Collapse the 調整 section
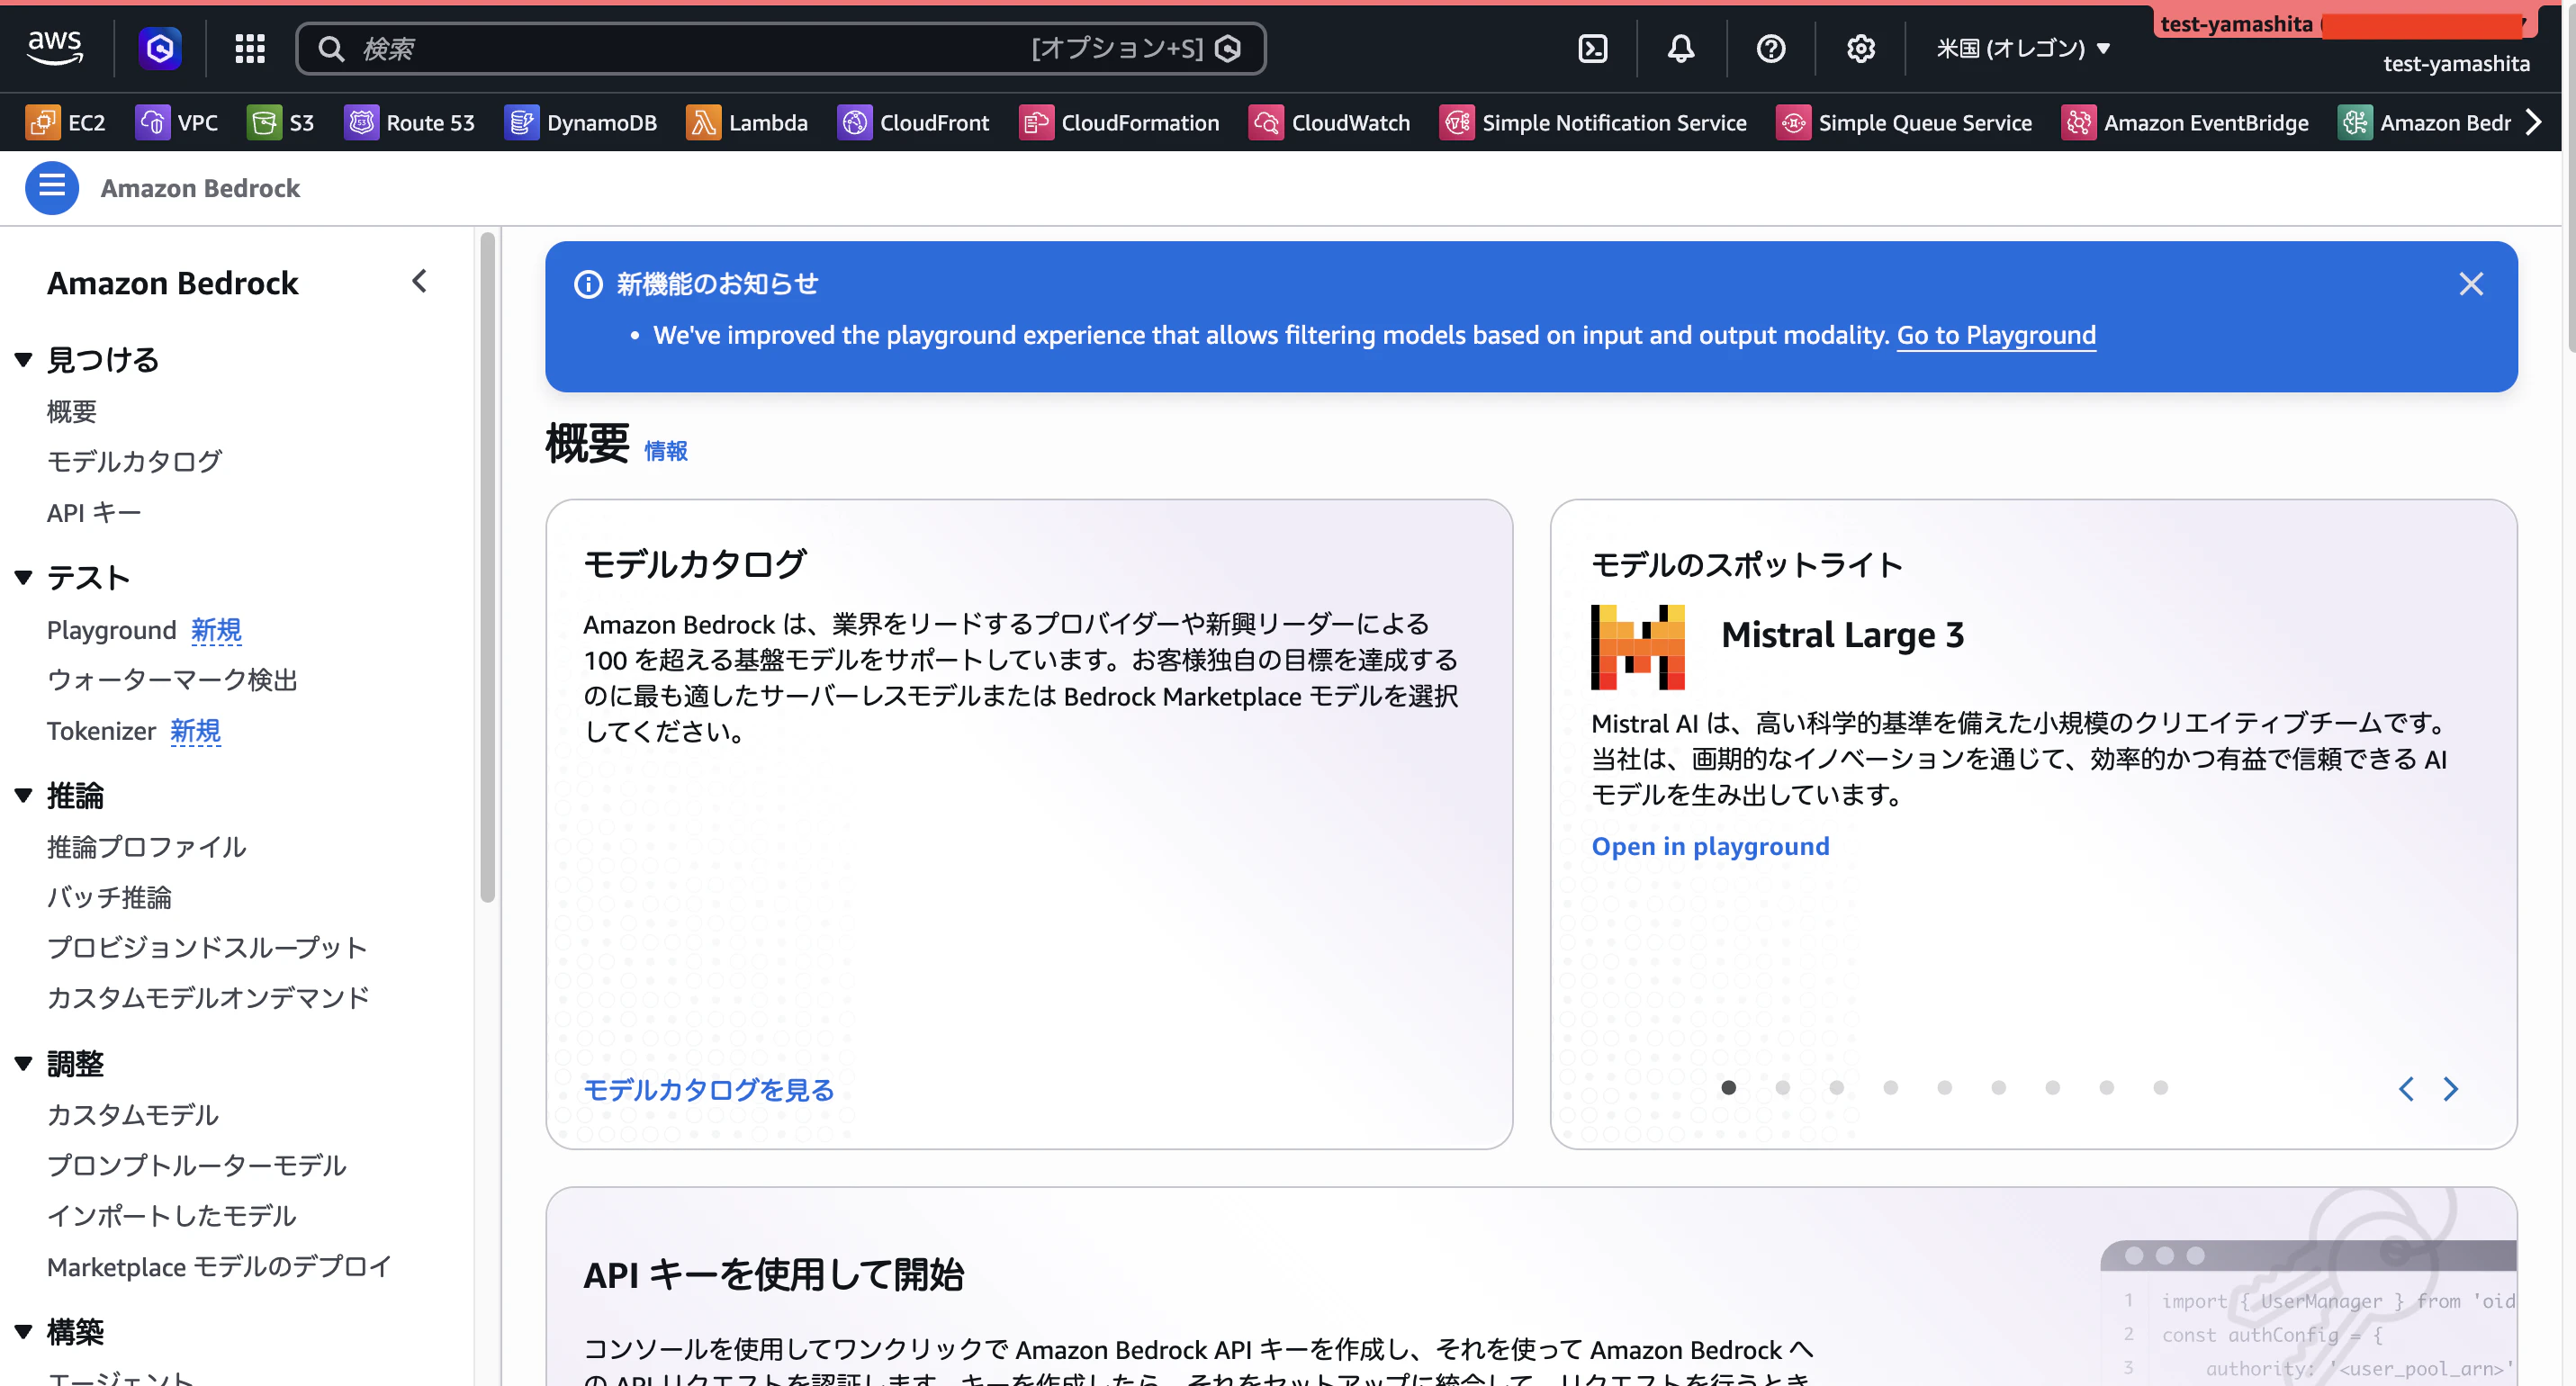 24,1063
